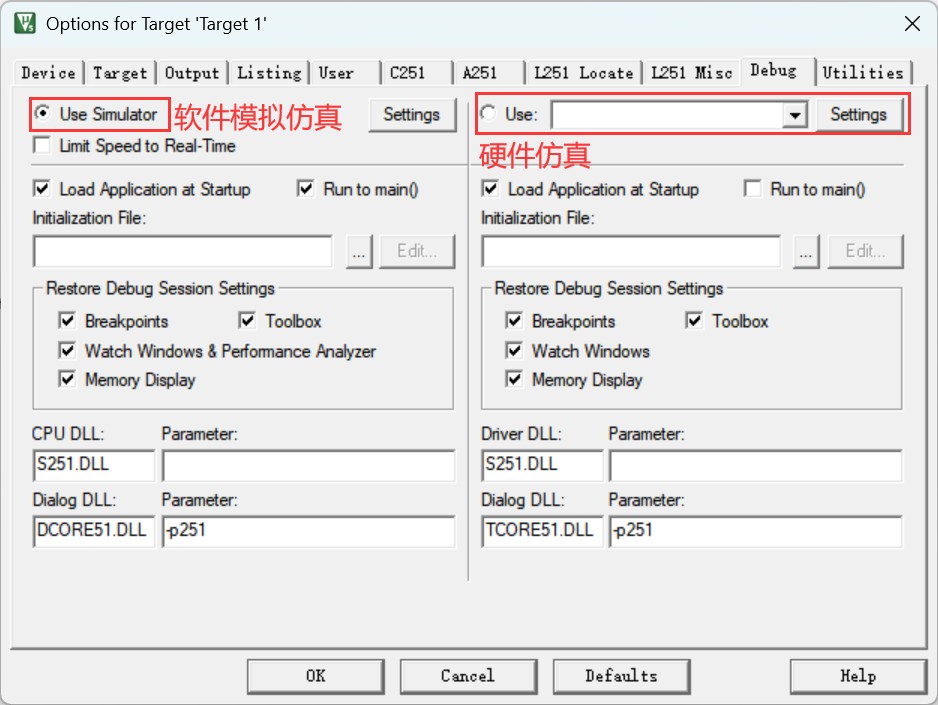This screenshot has width=938, height=705.
Task: Enable Limit Speed to Real-Time checkbox
Action: coord(42,145)
